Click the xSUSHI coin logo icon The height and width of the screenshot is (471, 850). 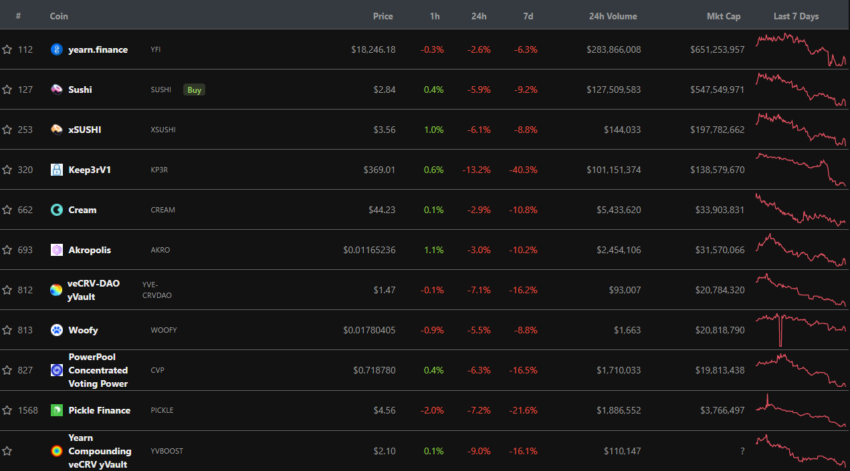56,130
